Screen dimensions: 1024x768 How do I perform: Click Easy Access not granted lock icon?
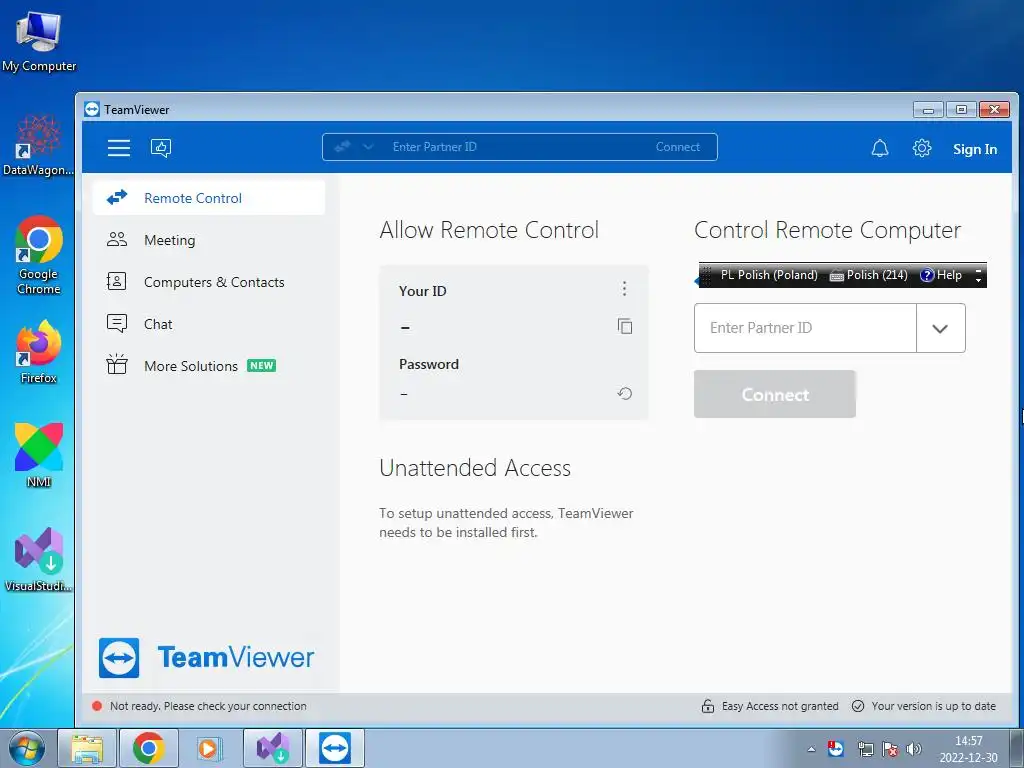click(x=707, y=706)
